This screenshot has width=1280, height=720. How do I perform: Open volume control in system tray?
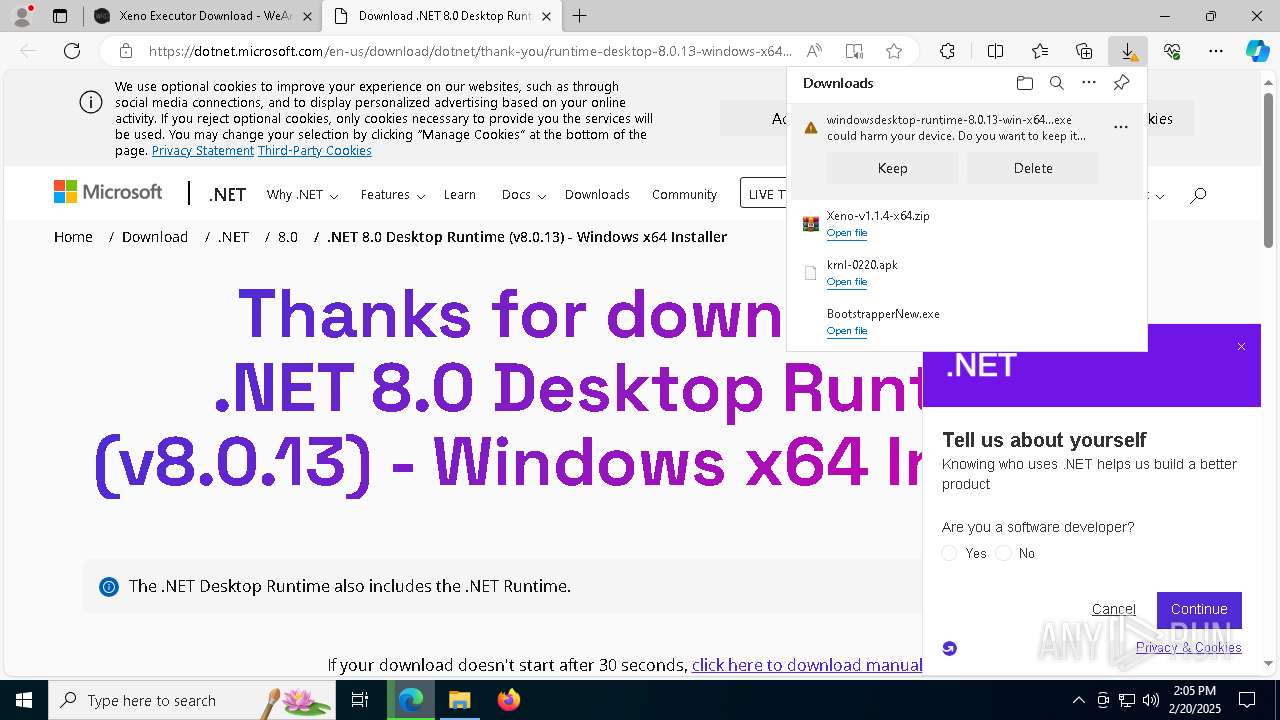point(1150,700)
